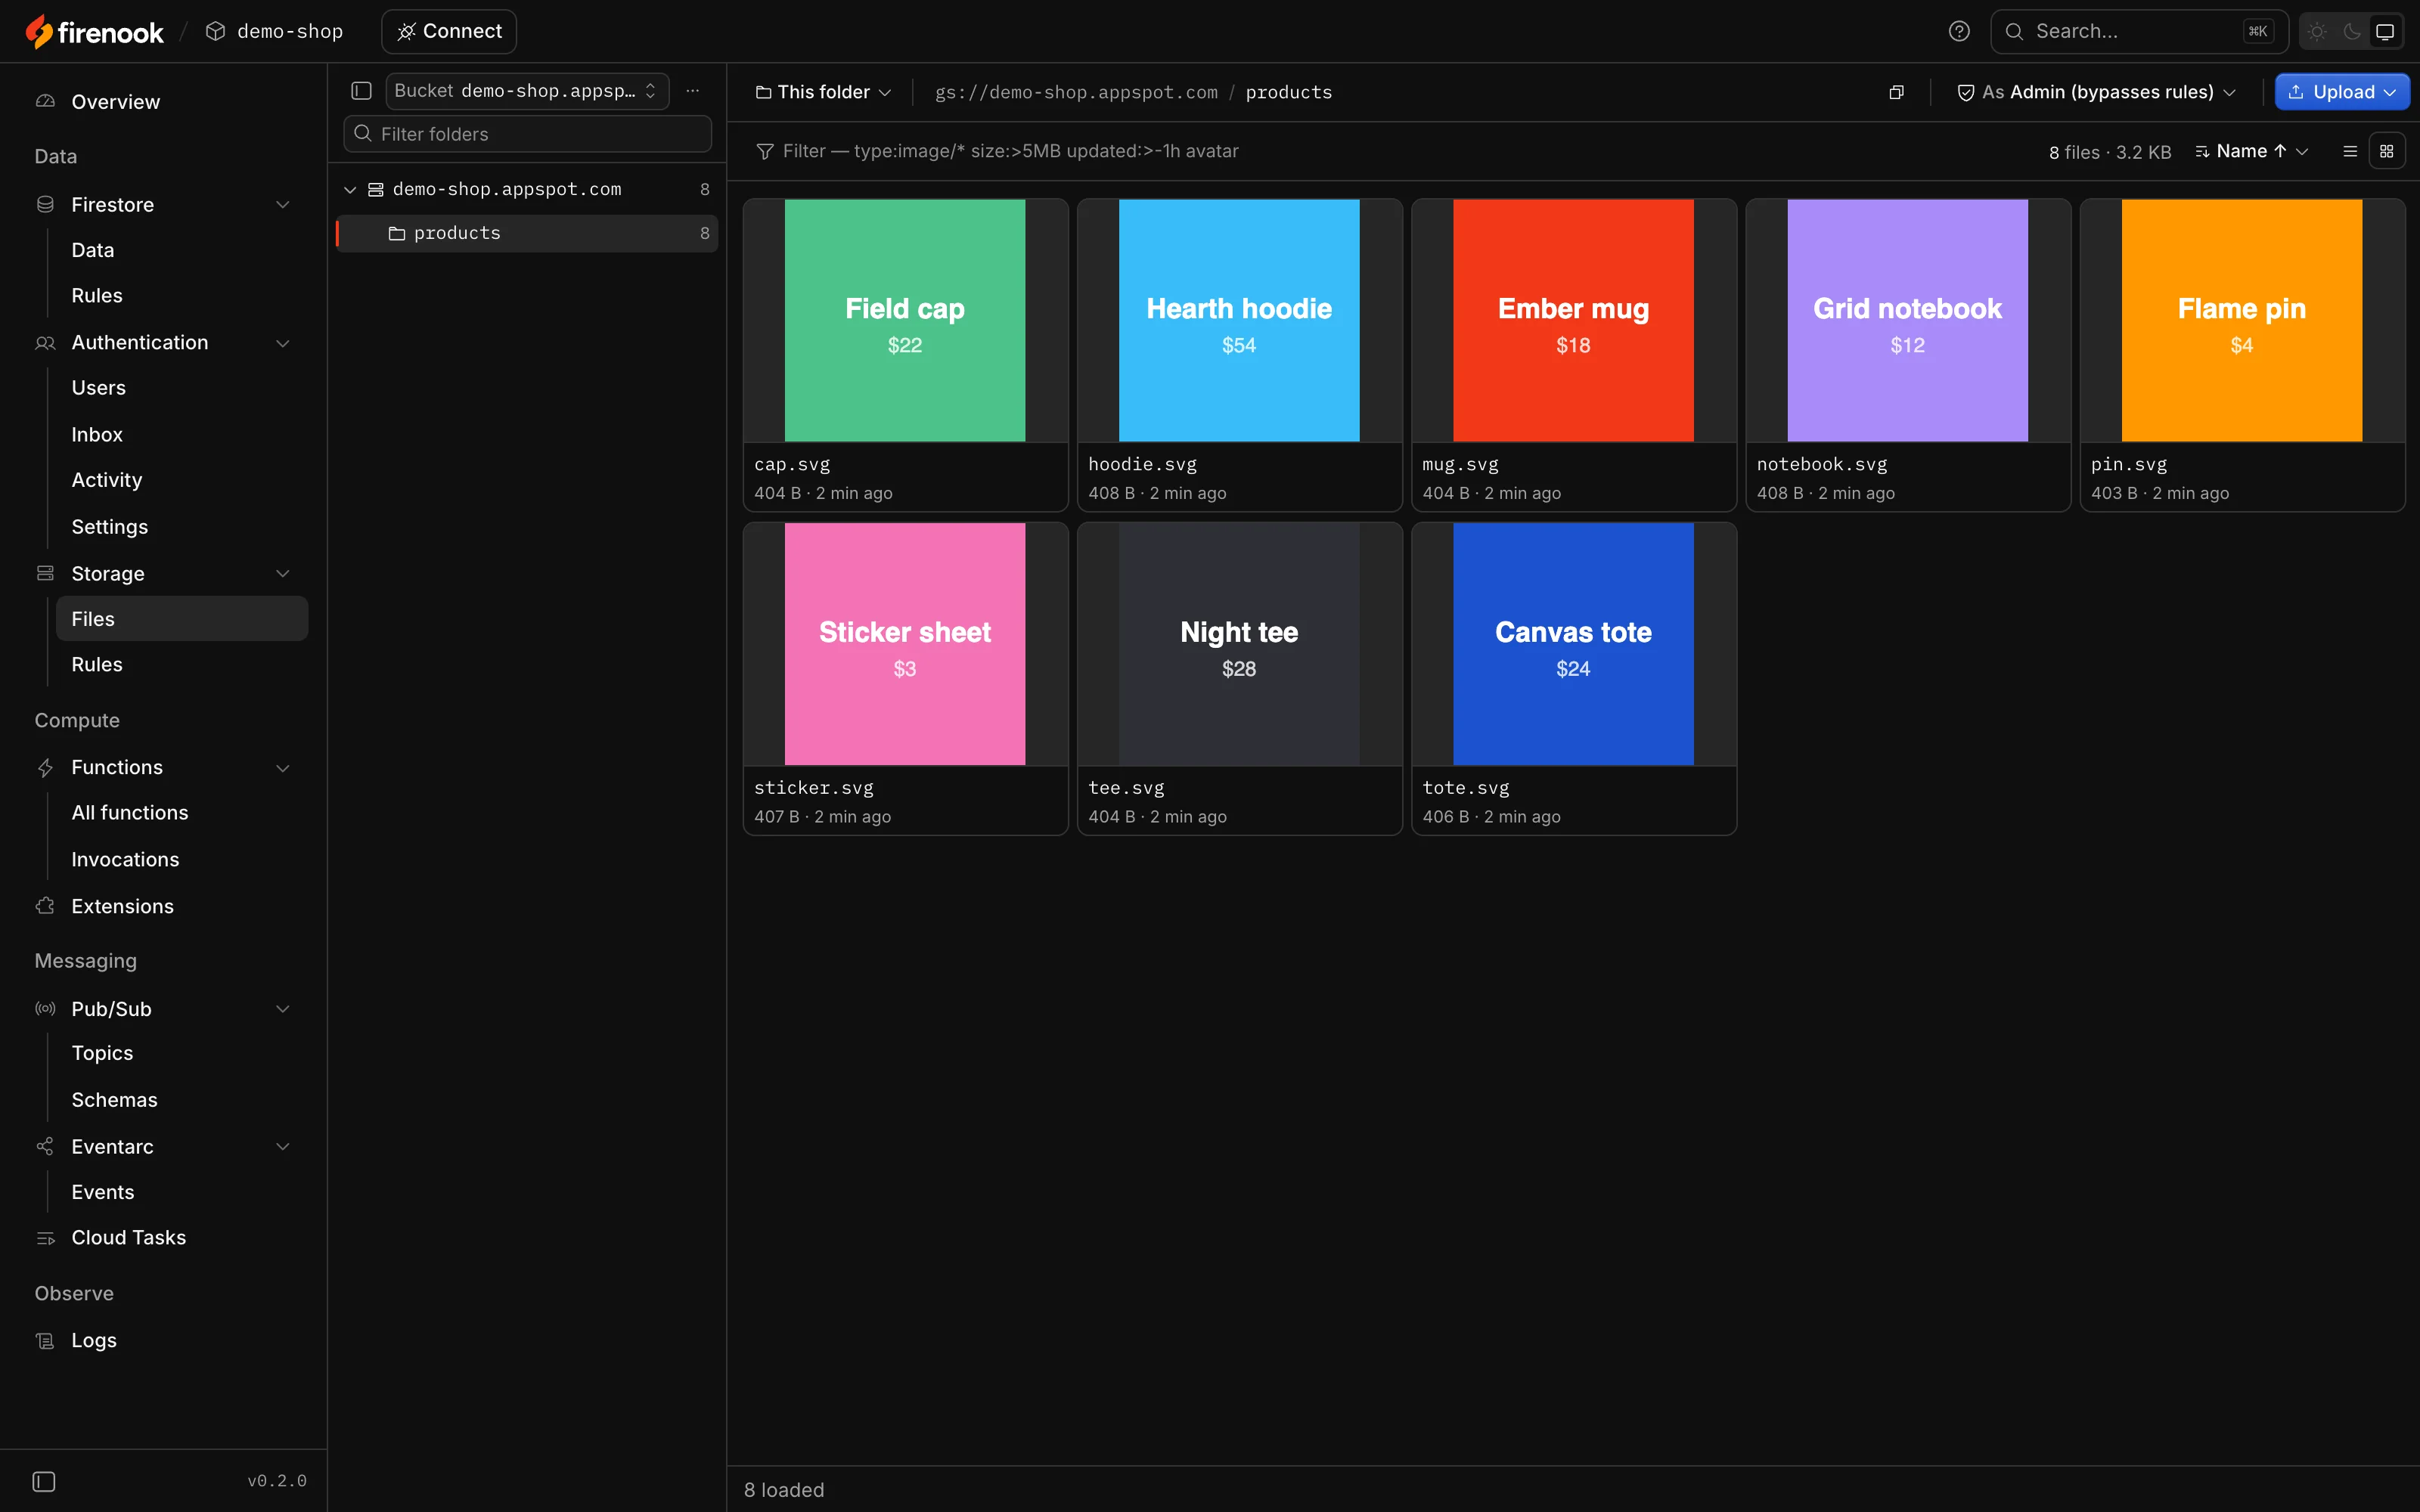The image size is (2420, 1512).
Task: Open the help question-mark icon
Action: tap(1959, 32)
